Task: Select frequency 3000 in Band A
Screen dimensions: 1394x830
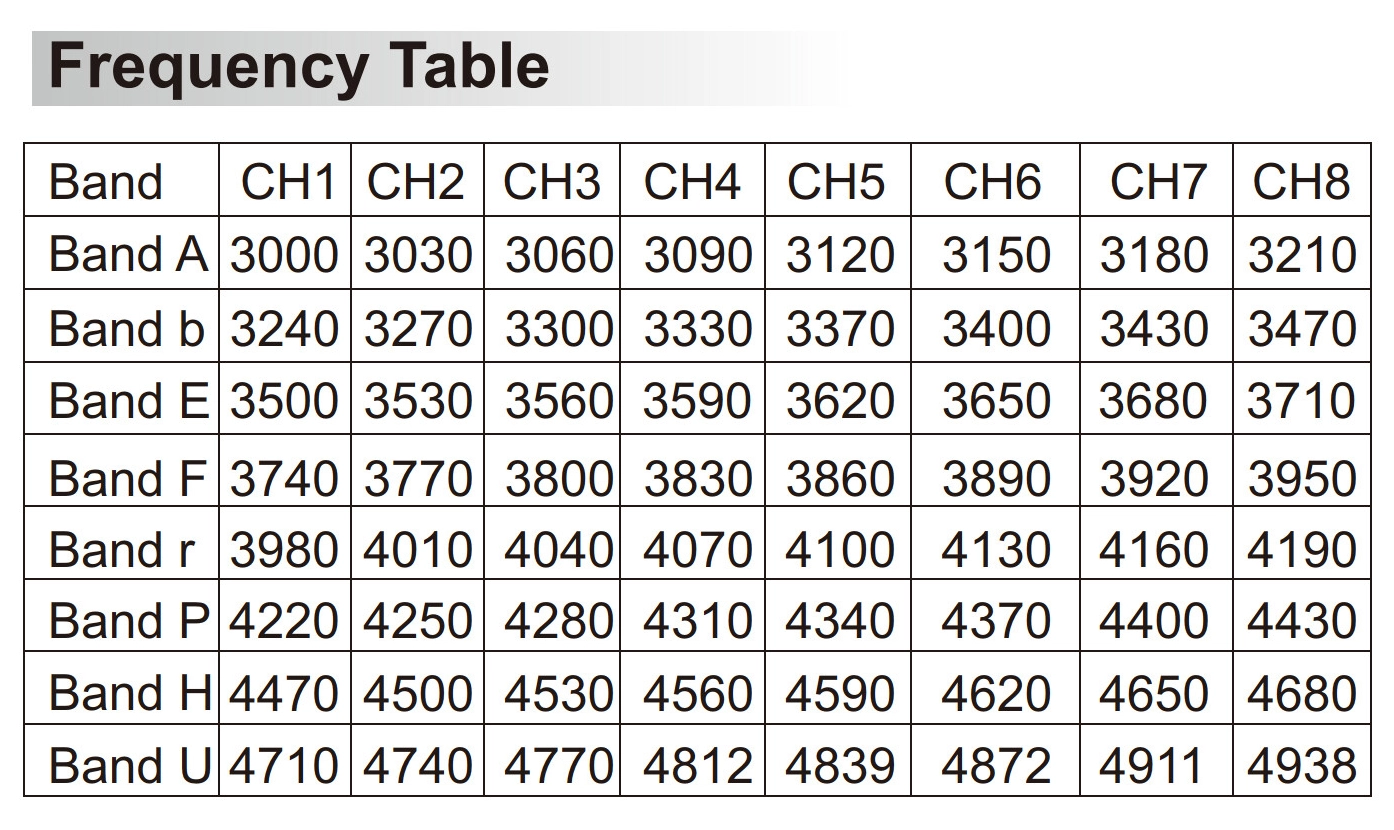Action: click(x=285, y=255)
